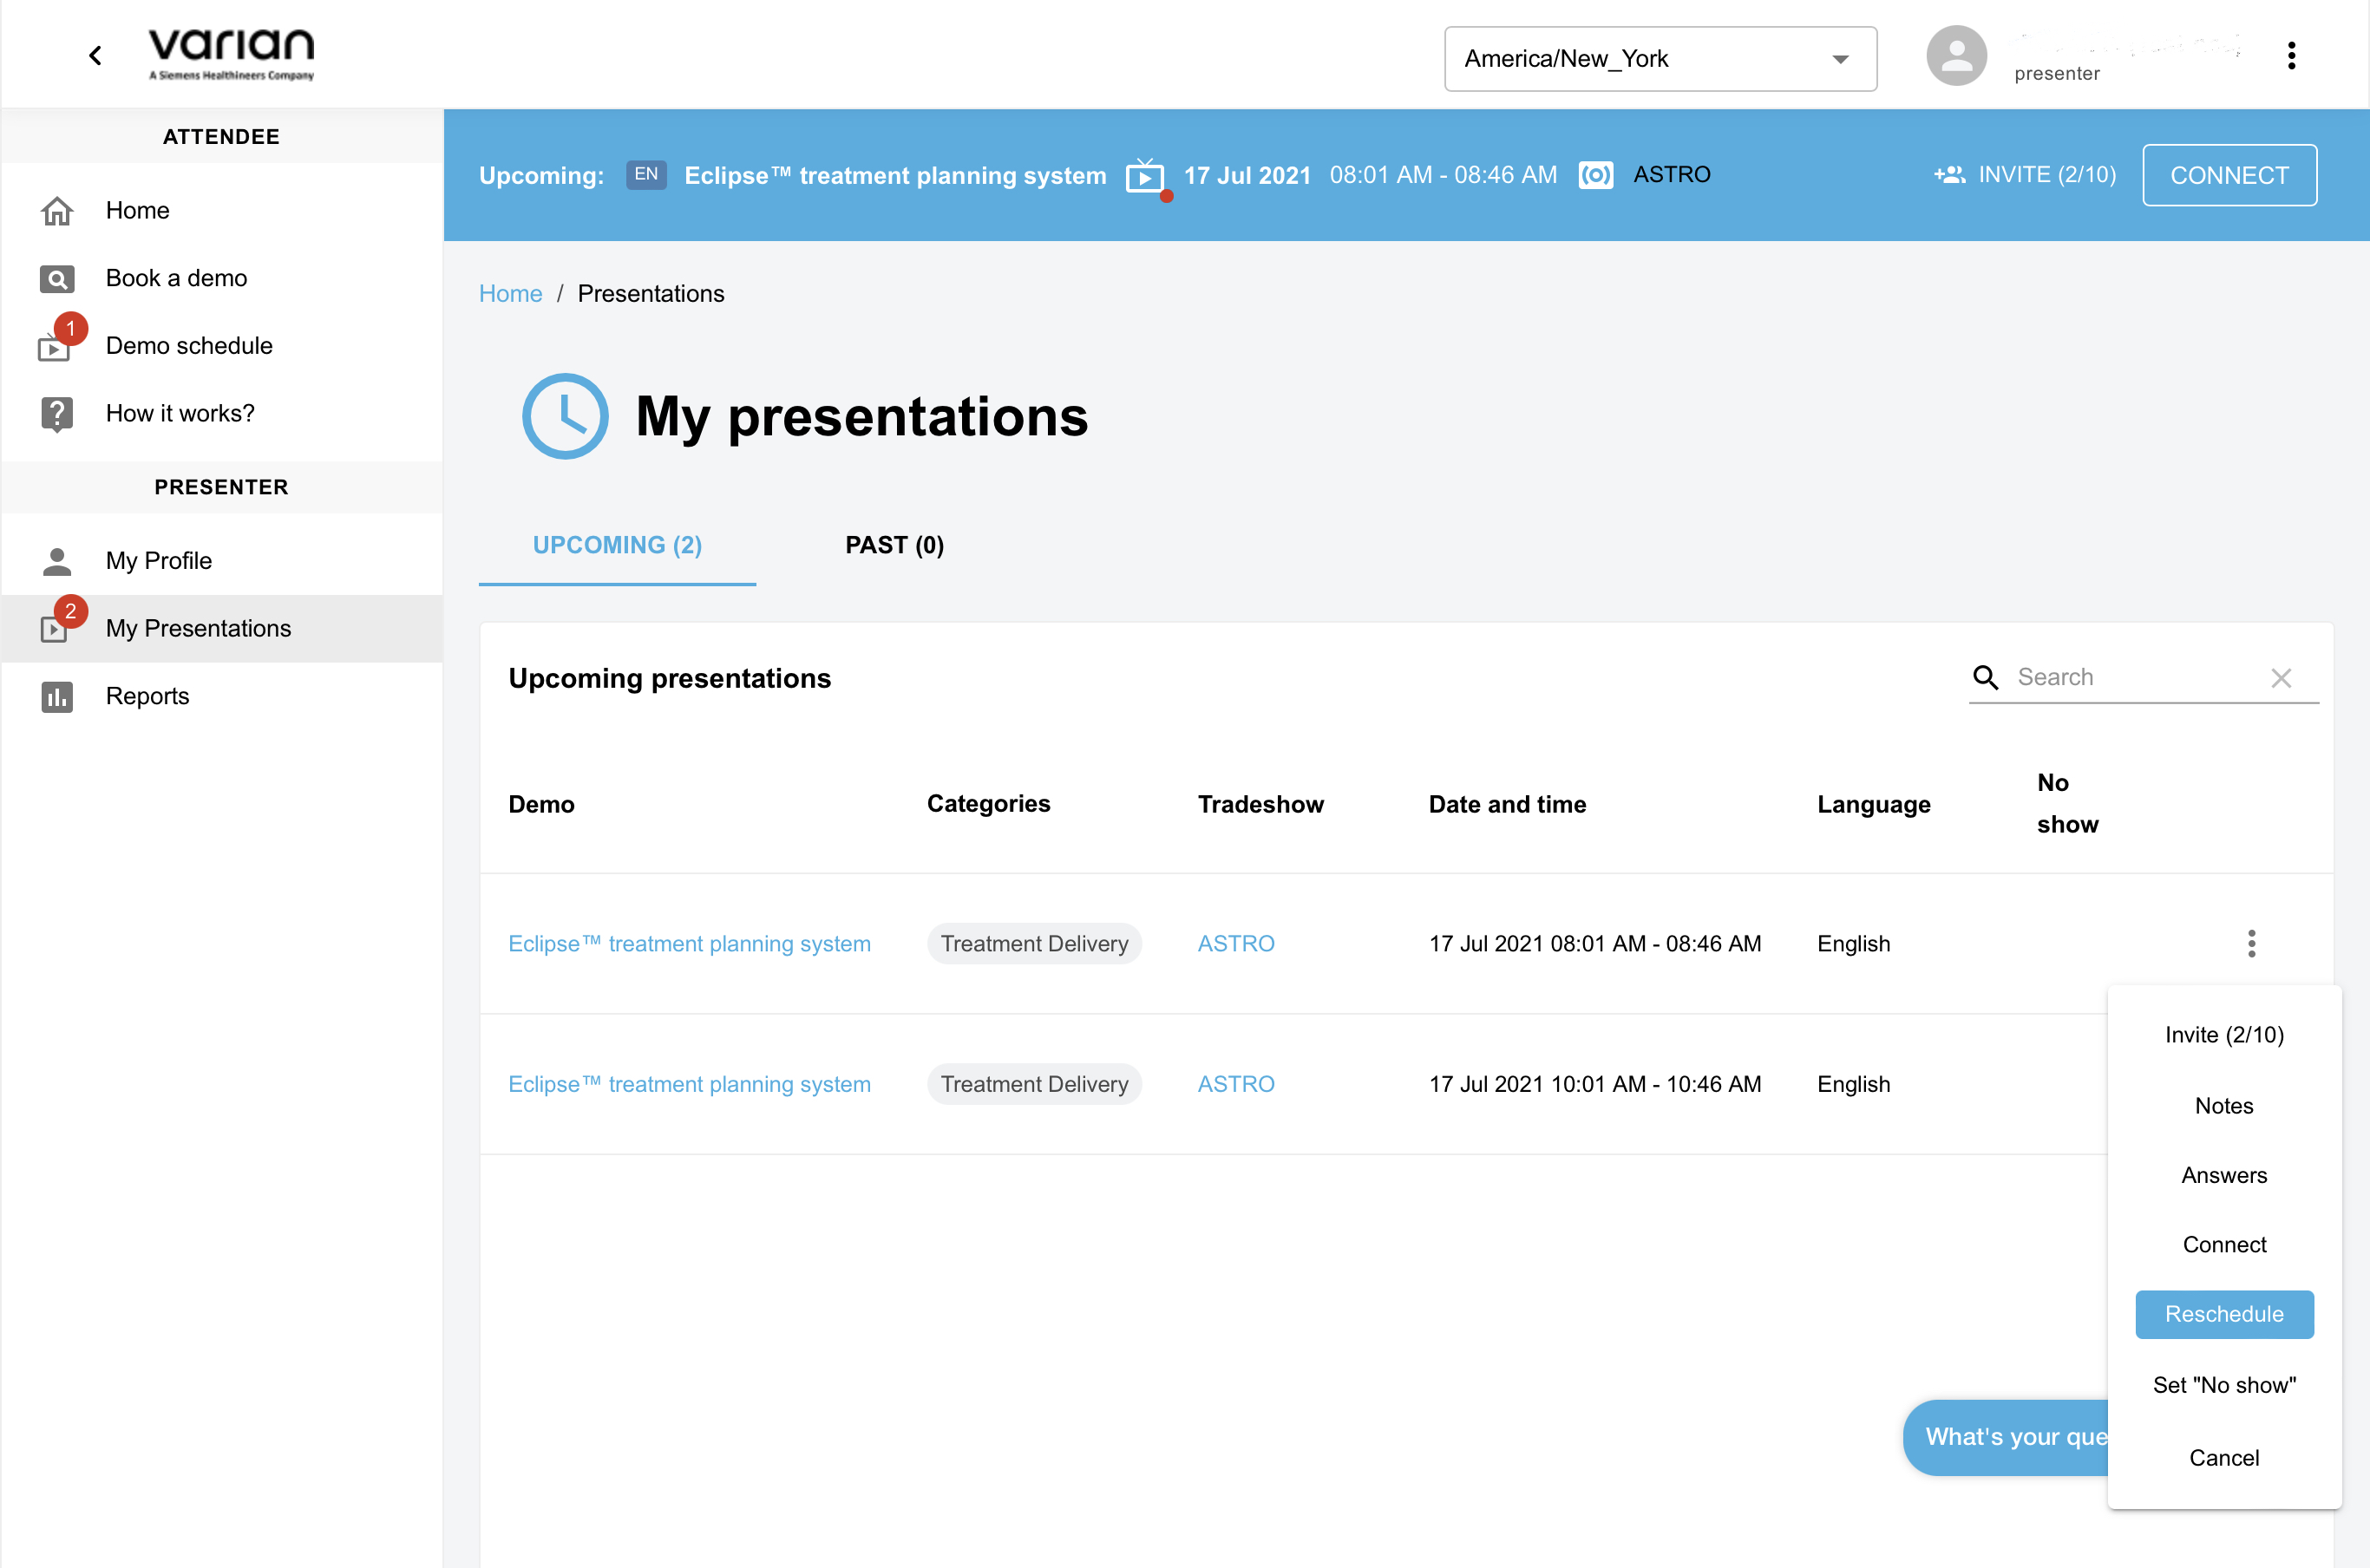This screenshot has width=2370, height=1568.
Task: Choose Notes from the context menu
Action: point(2223,1106)
